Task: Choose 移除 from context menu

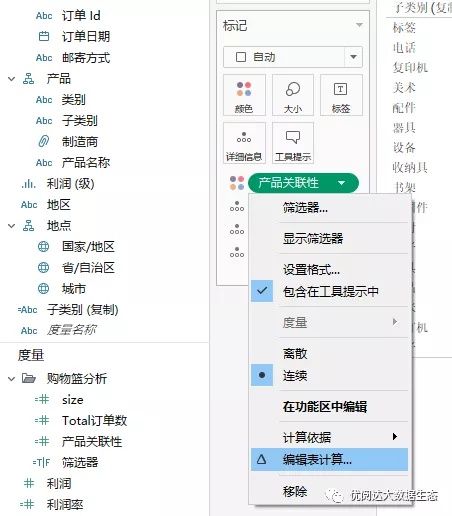Action: (x=295, y=491)
